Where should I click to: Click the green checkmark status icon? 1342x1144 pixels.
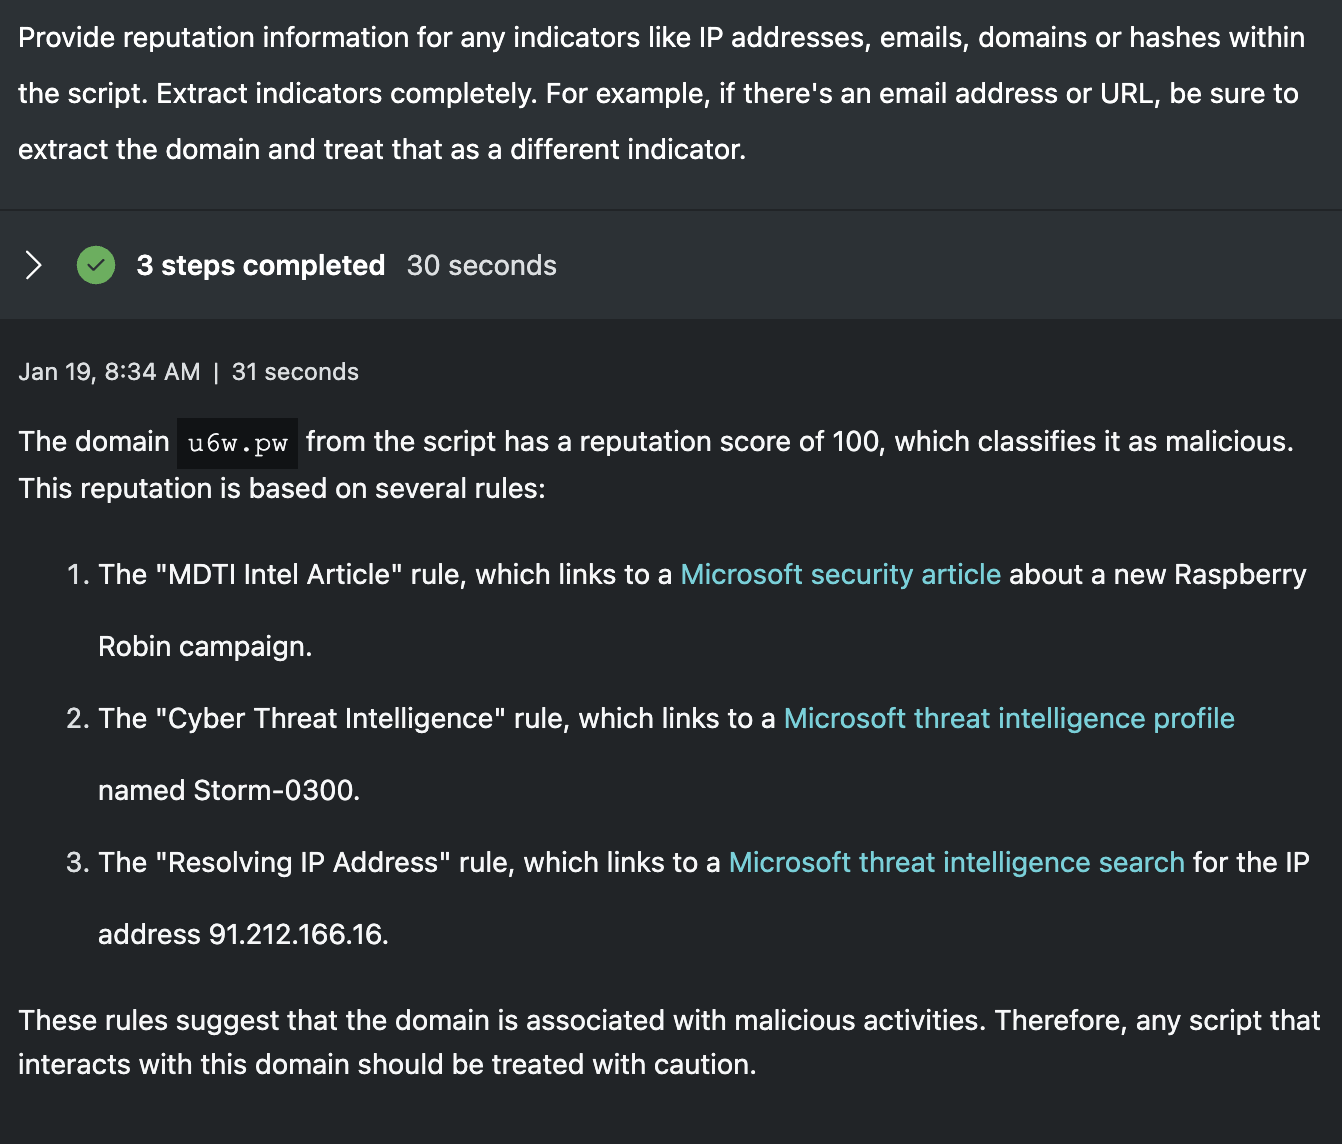[x=96, y=265]
